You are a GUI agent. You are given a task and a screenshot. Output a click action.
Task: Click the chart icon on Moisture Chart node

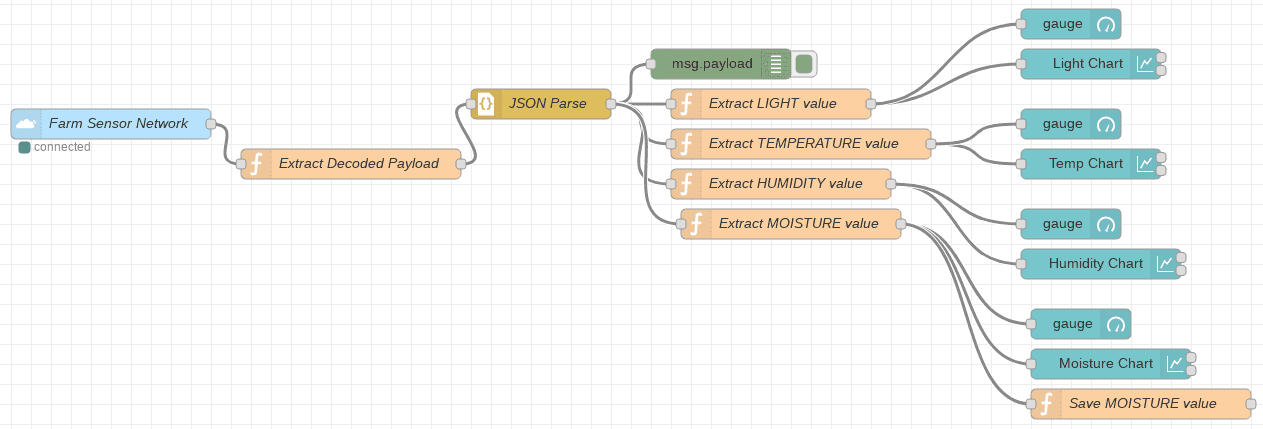(1175, 364)
